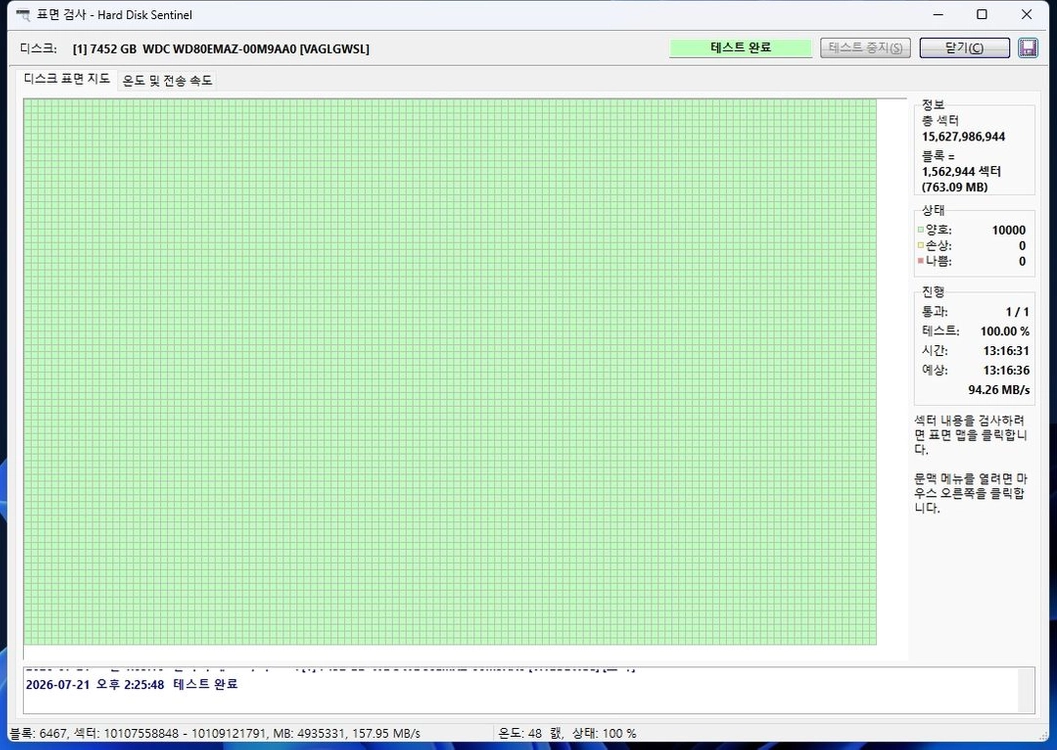Viewport: 1057px width, 750px height.
Task: Click the 테스트 완료 status indicator
Action: 740,48
